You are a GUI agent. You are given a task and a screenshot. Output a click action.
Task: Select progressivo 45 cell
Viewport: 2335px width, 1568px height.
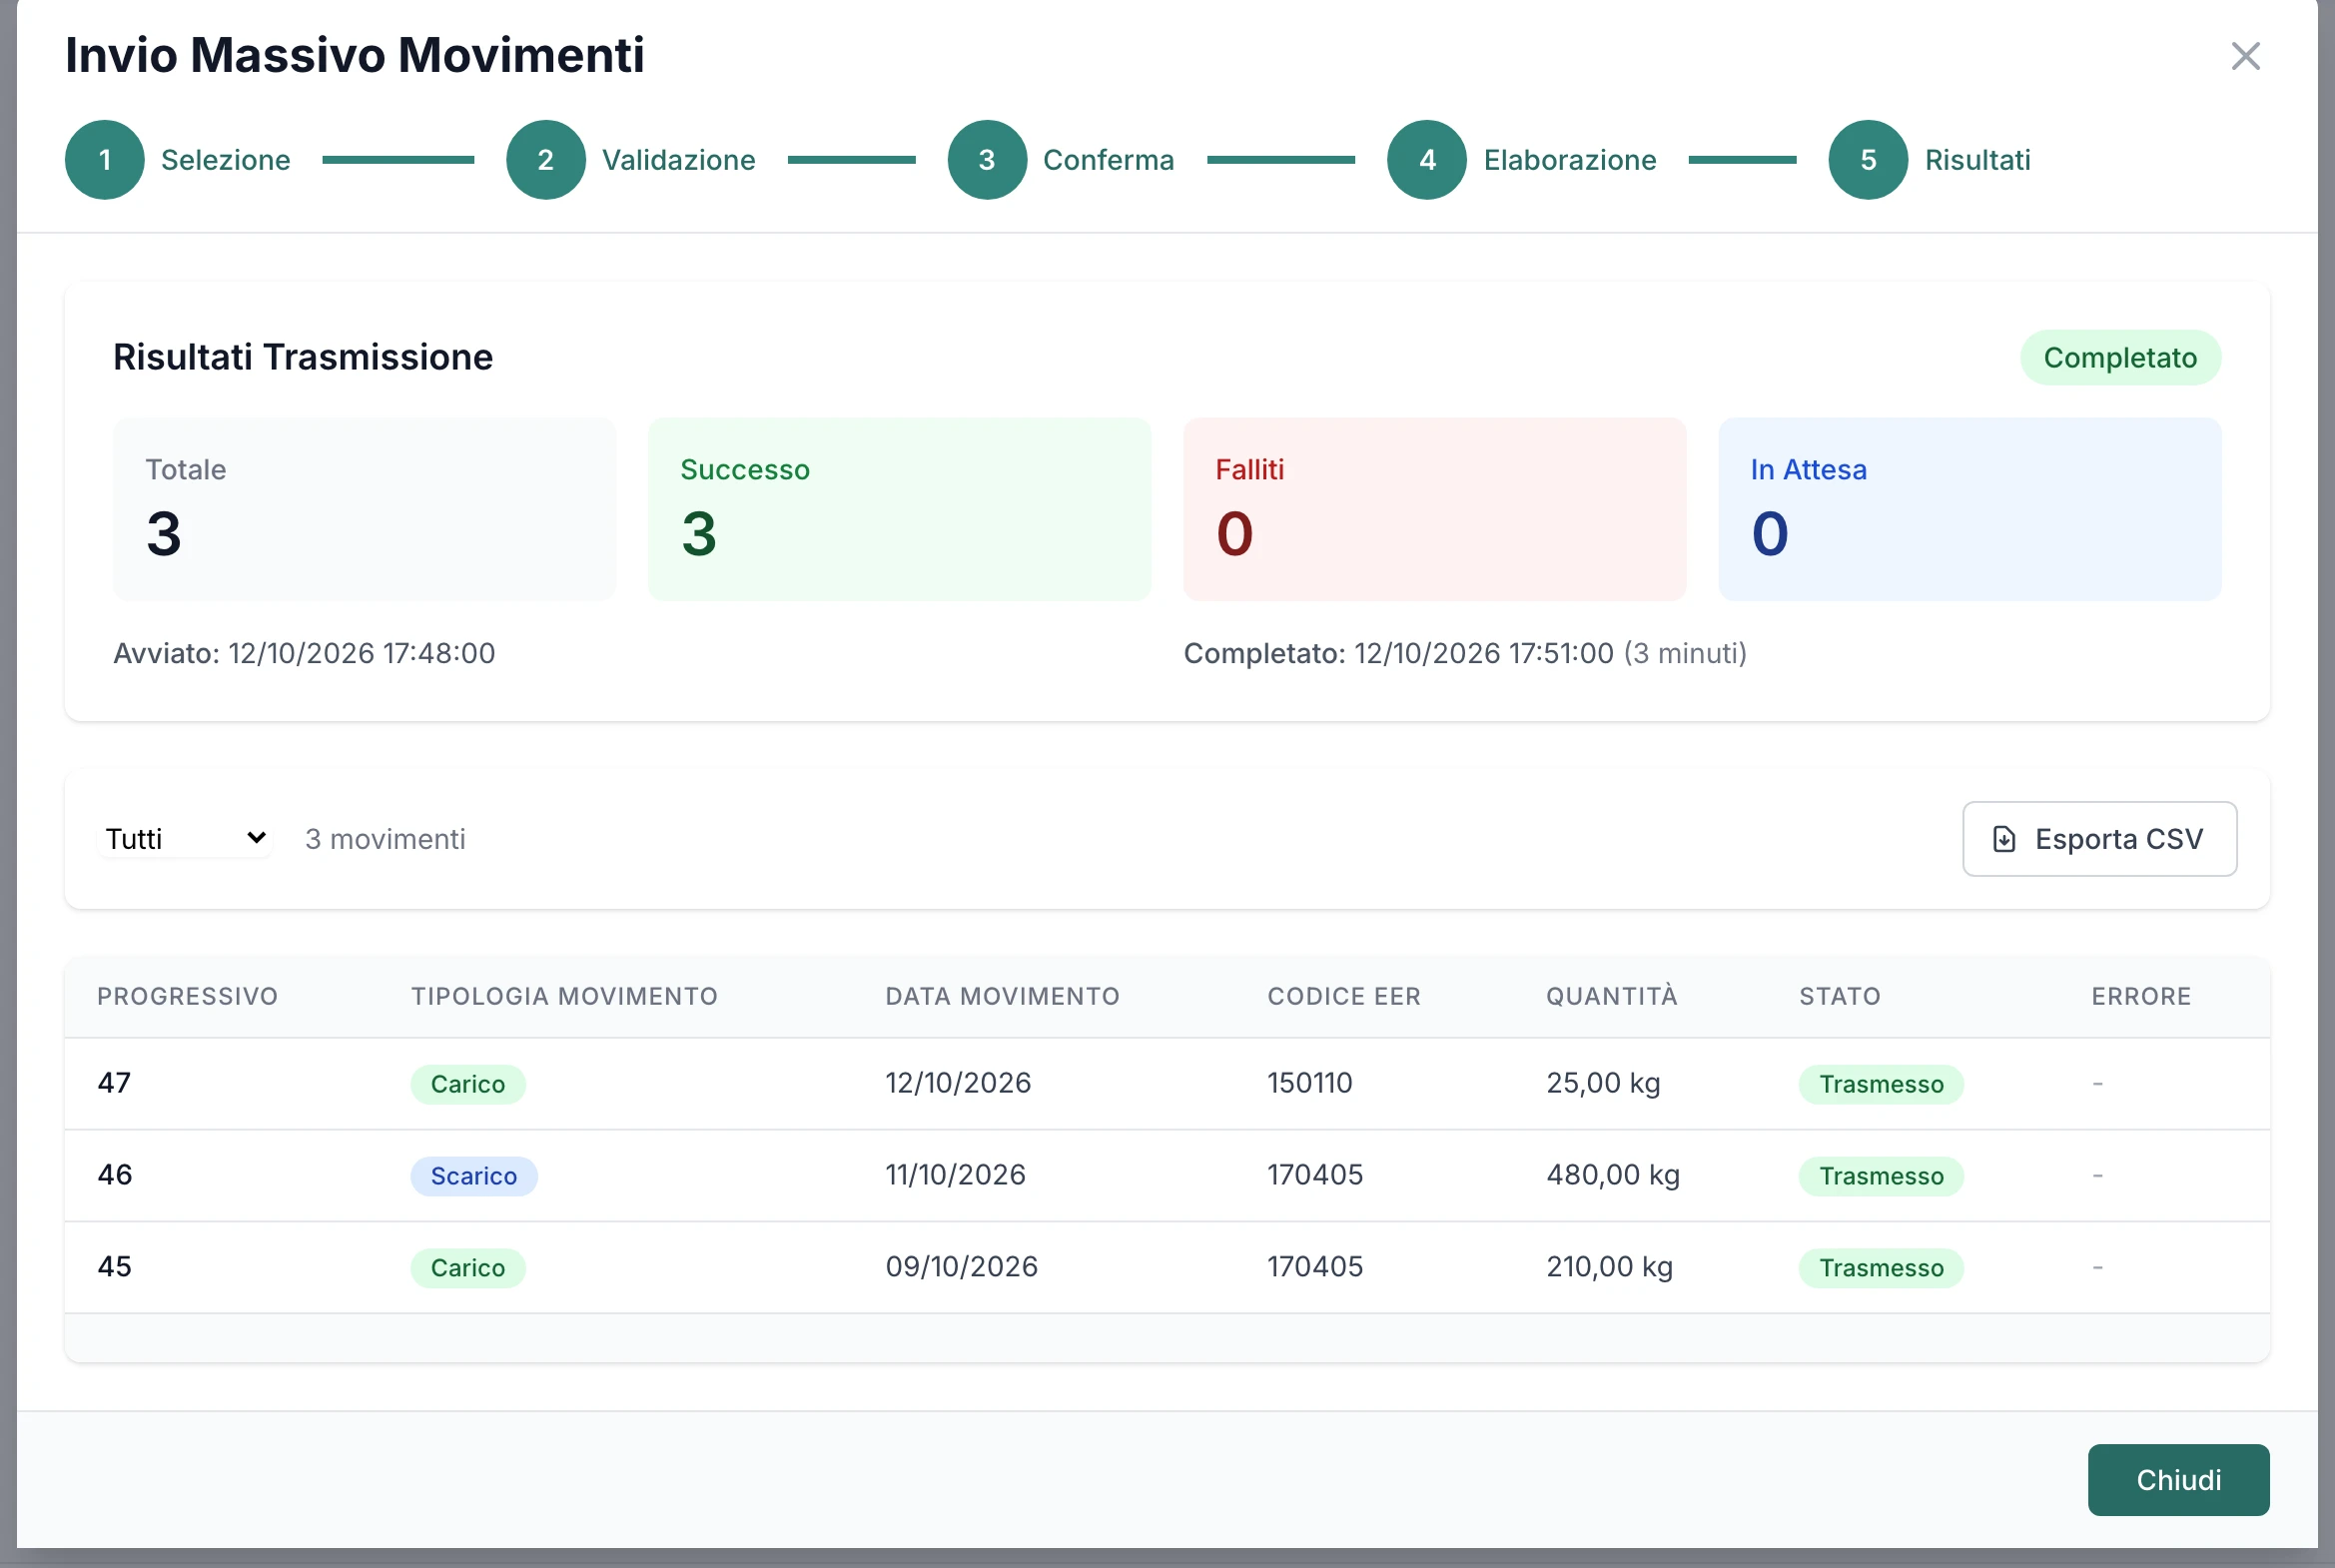(x=115, y=1267)
